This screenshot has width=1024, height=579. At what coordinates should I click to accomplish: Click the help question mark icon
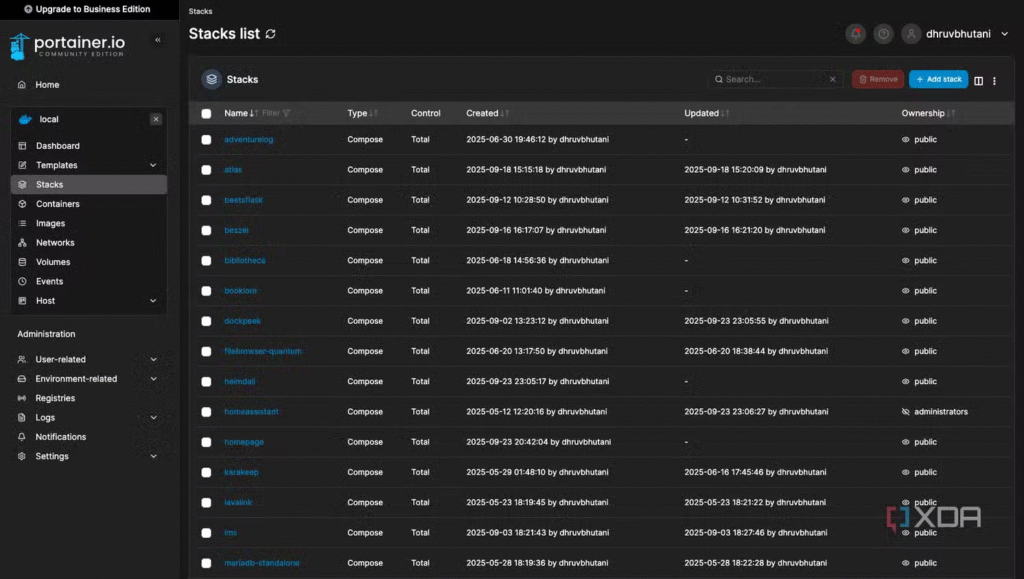click(x=883, y=34)
